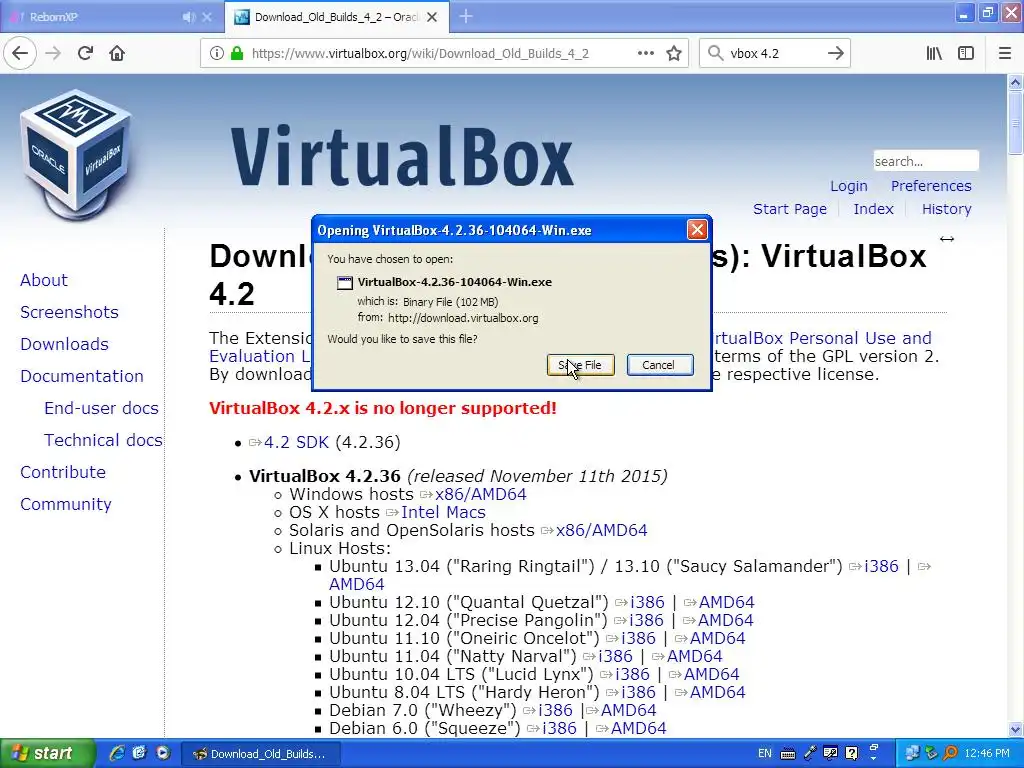The height and width of the screenshot is (768, 1024).
Task: Download Debian 7.0 Wheezy AMD64 package
Action: point(628,711)
